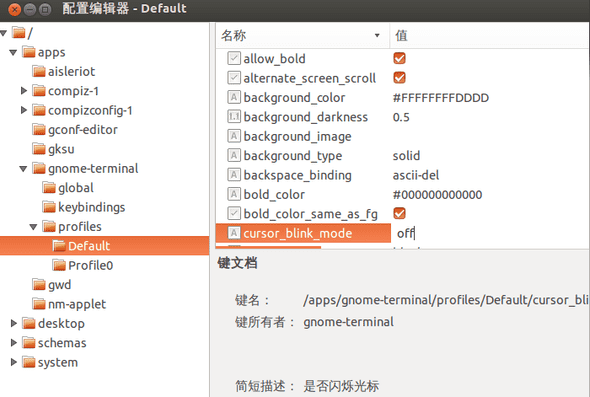Select the allow_bold key name
This screenshot has width=590, height=397.
click(x=274, y=59)
